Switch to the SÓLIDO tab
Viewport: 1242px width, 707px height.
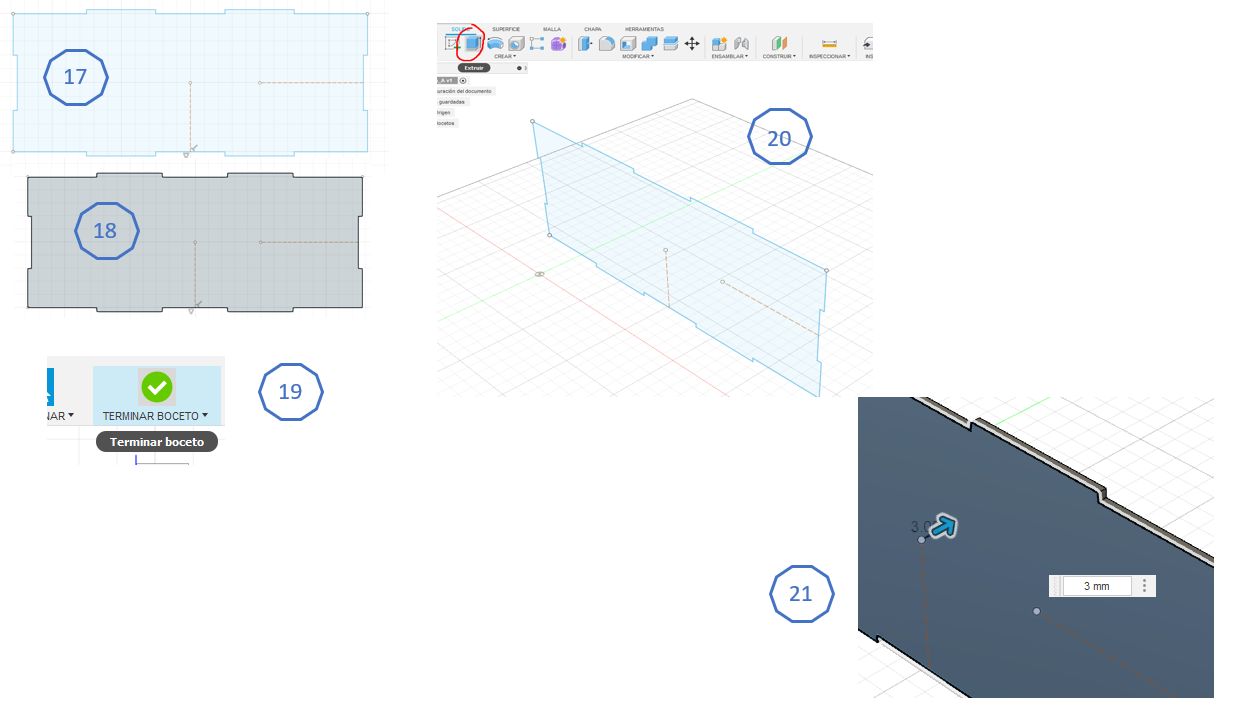[x=460, y=29]
